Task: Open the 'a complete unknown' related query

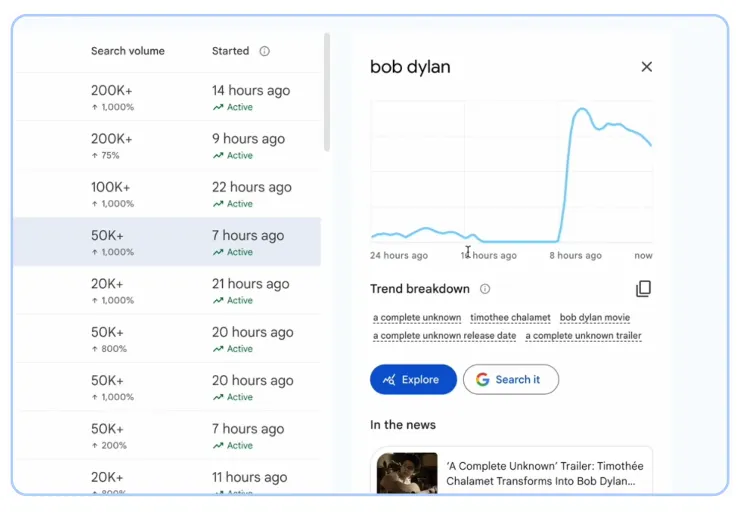Action: [x=417, y=317]
